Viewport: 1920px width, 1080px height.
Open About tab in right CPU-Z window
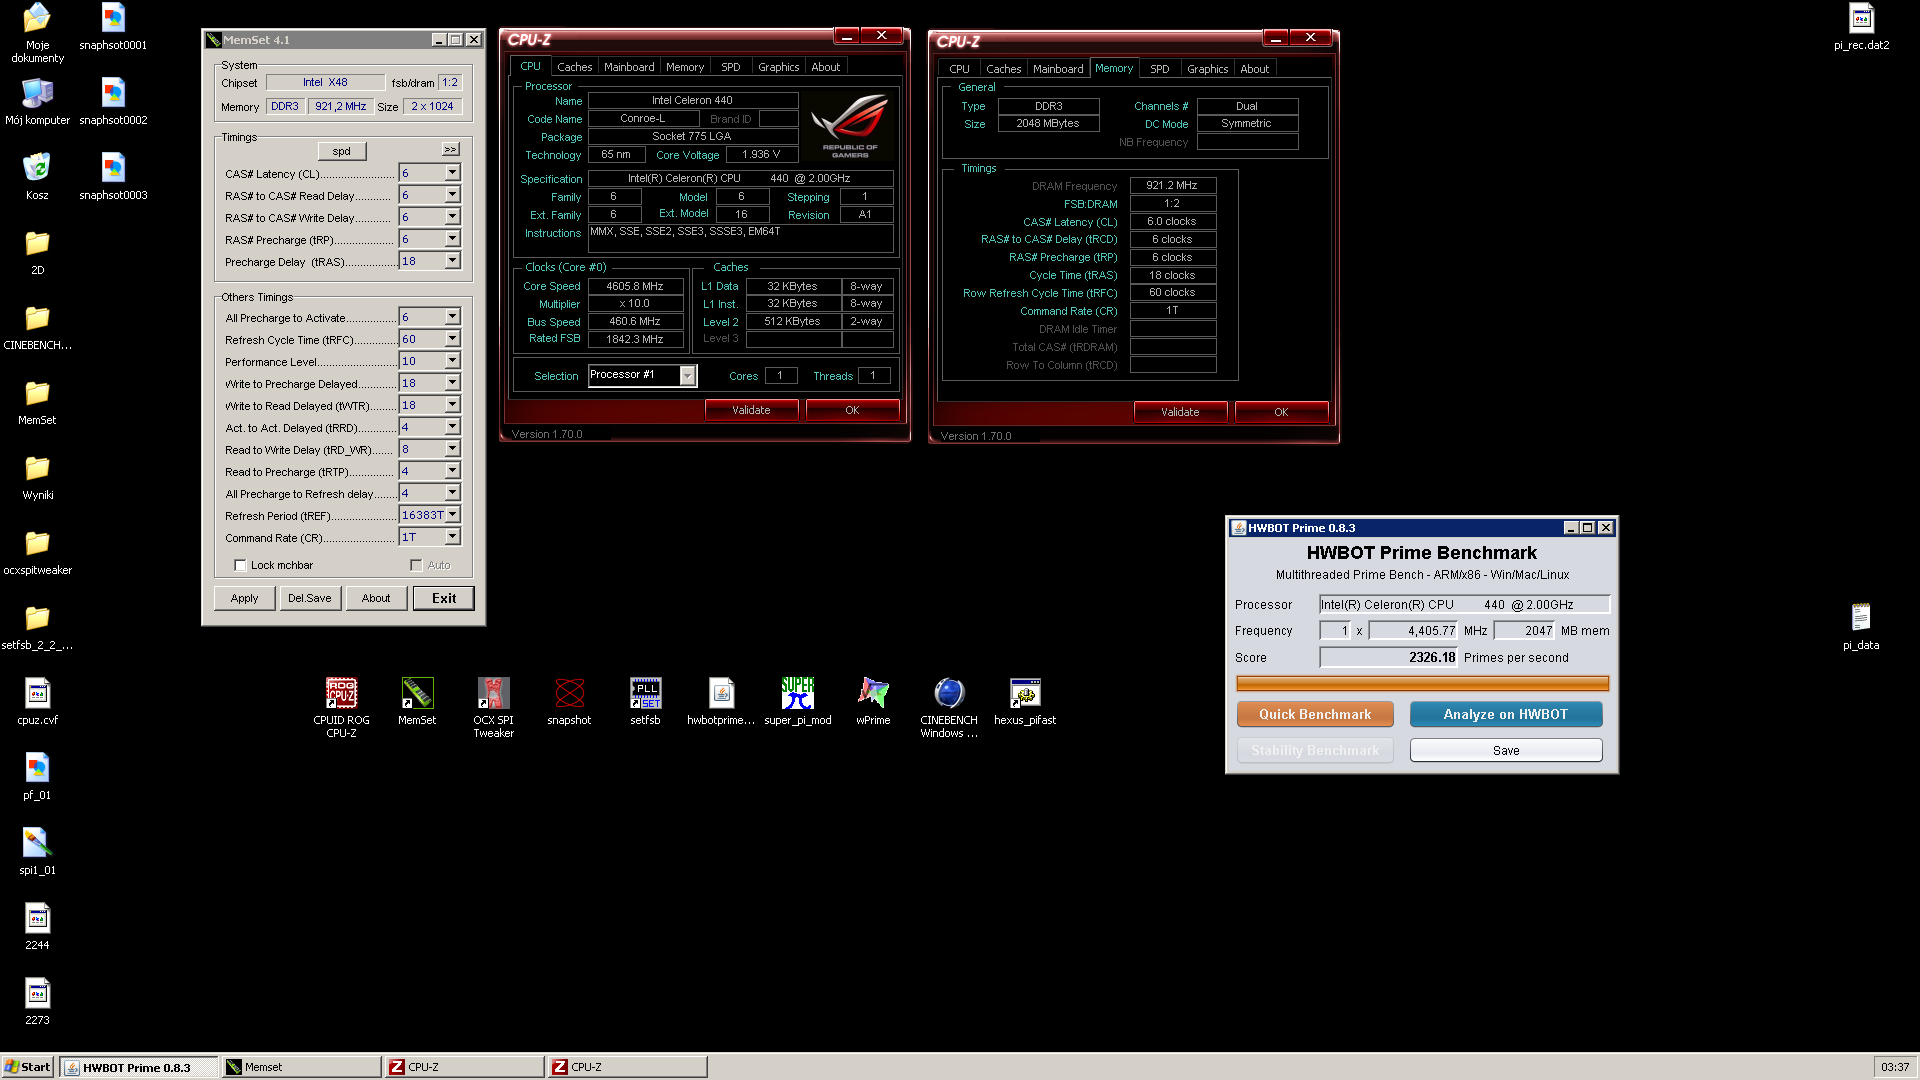coord(1254,69)
